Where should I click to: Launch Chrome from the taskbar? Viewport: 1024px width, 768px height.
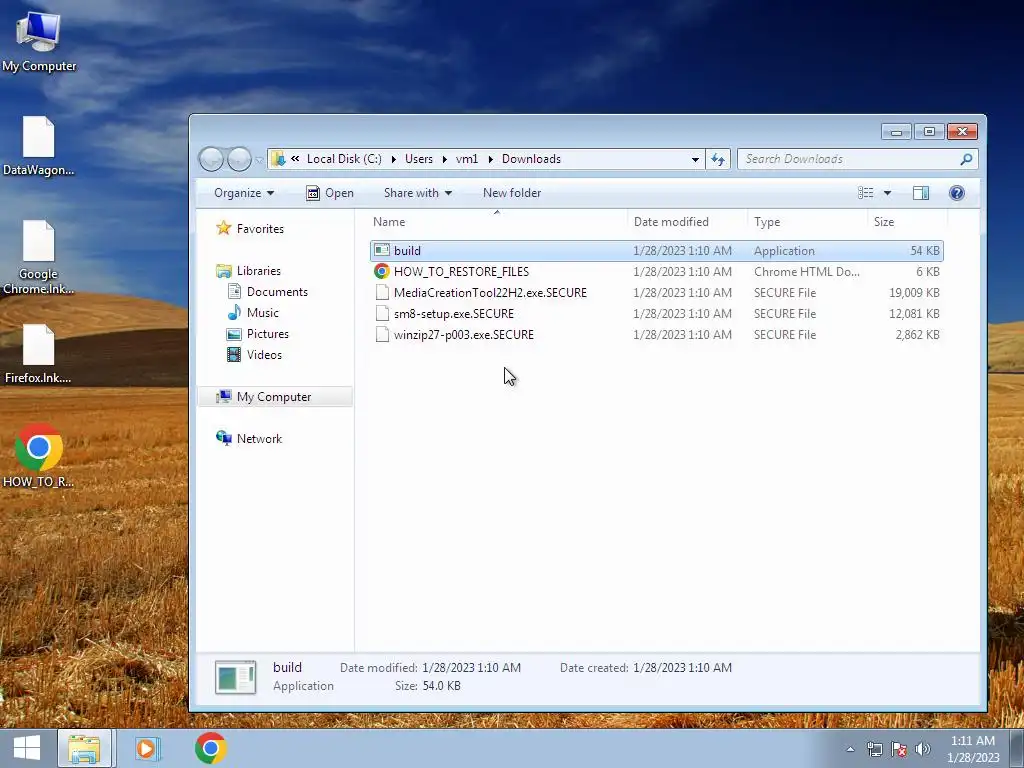point(210,748)
